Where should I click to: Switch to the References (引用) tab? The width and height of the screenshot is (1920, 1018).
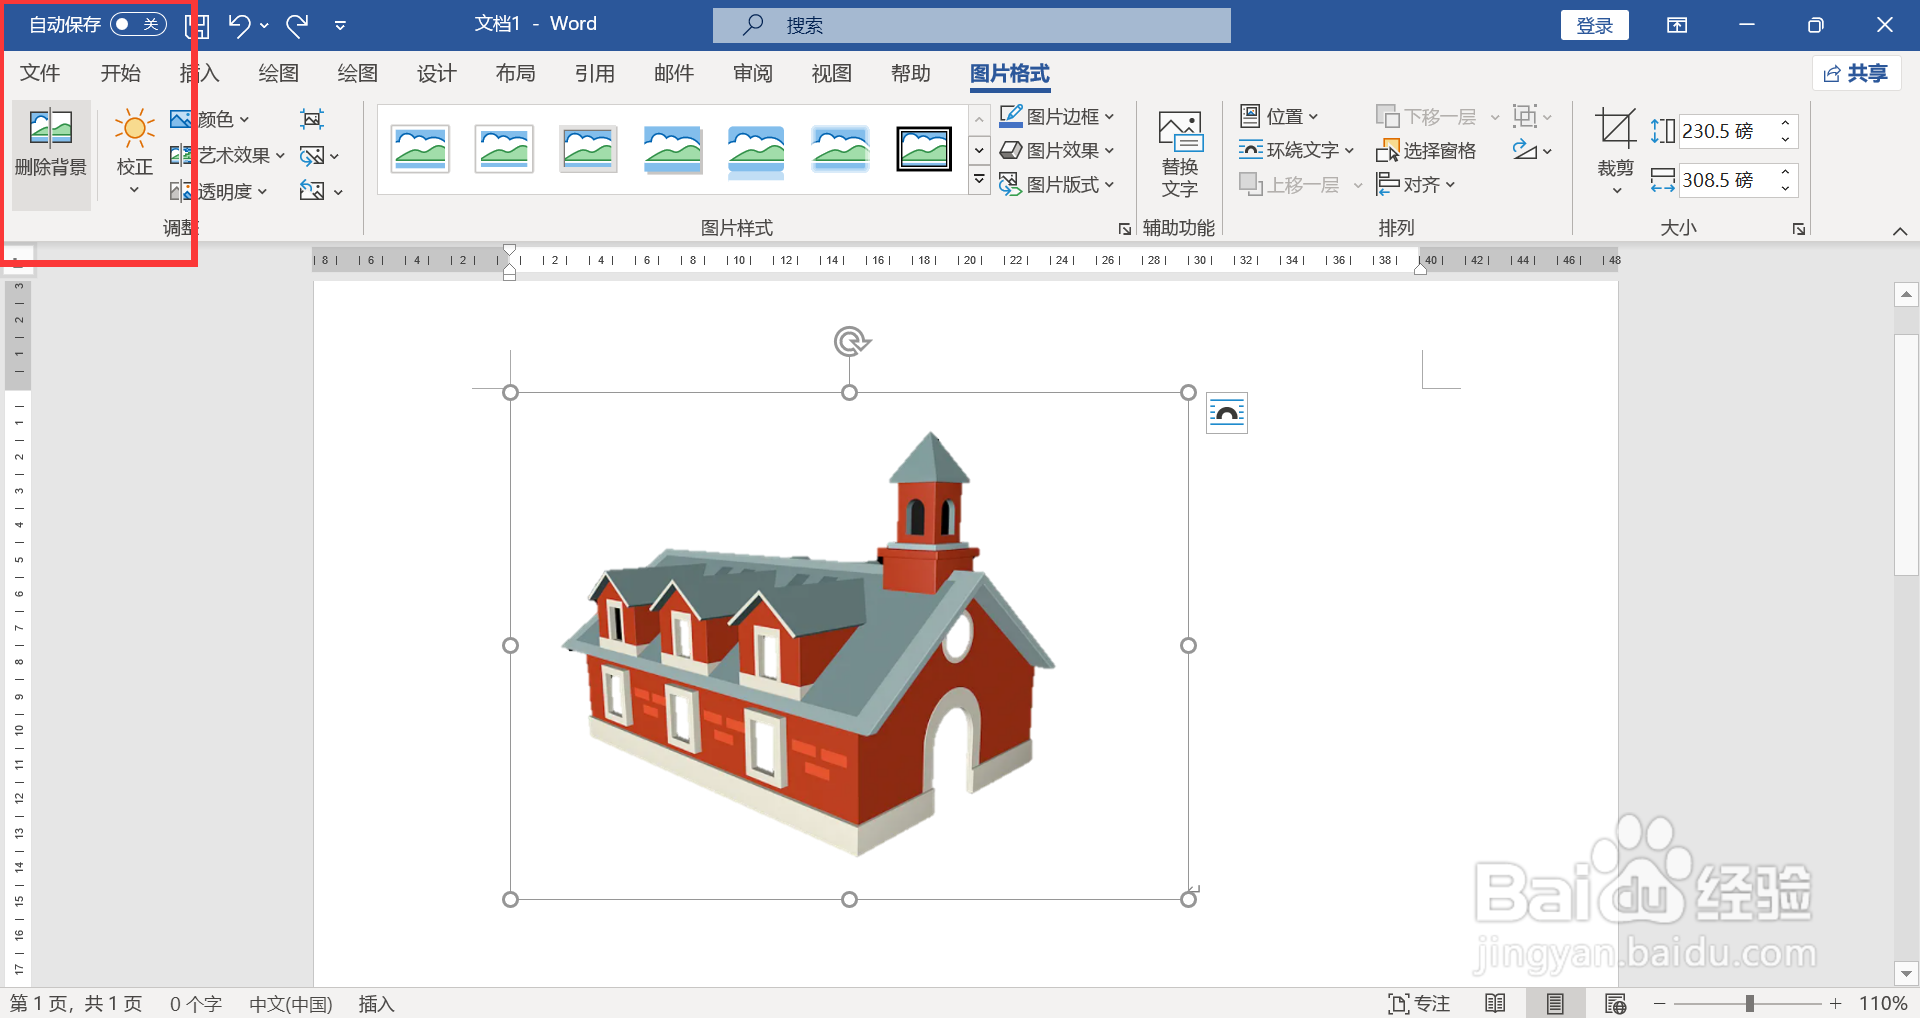pyautogui.click(x=594, y=73)
